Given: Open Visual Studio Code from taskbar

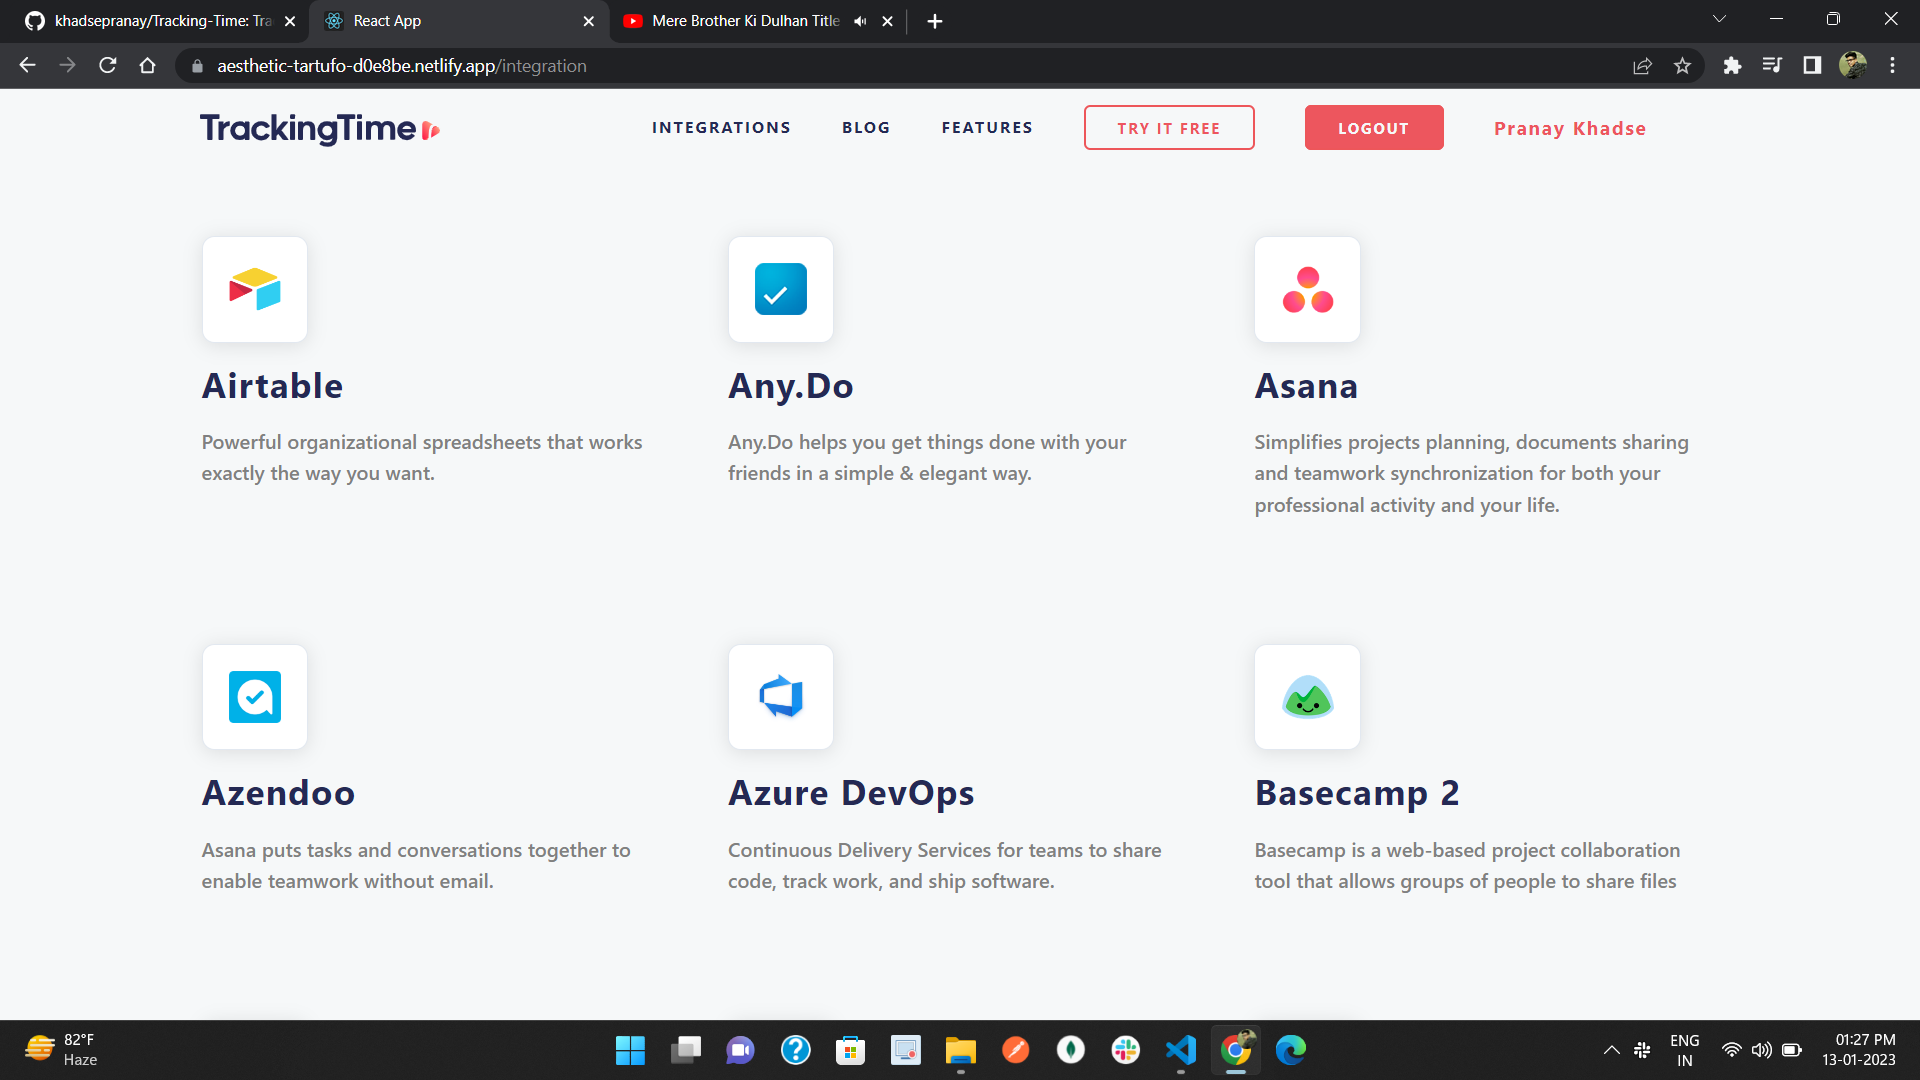Looking at the screenshot, I should point(1180,1050).
